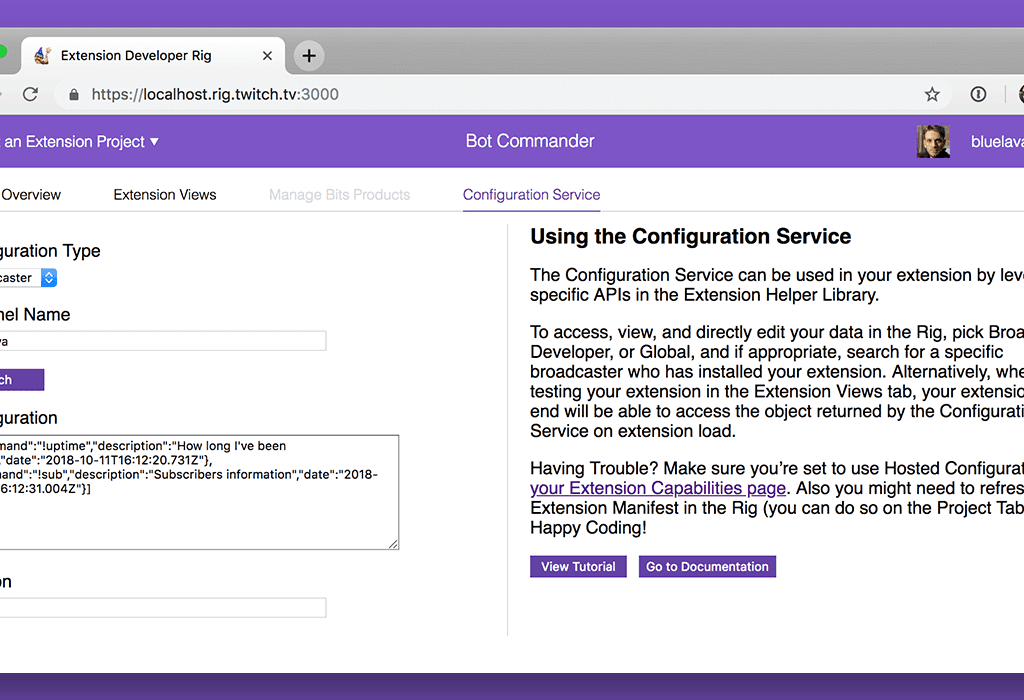Viewport: 1024px width, 700px height.
Task: Click the View Tutorial button
Action: [x=578, y=567]
